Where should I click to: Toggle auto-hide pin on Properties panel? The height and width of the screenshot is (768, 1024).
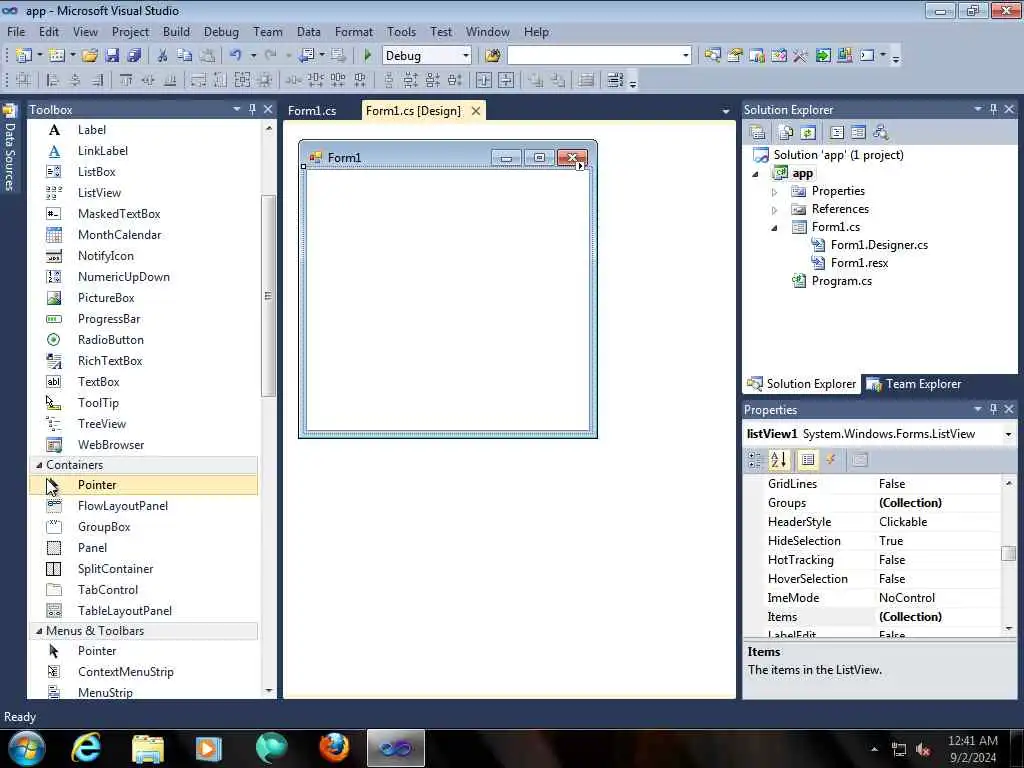coord(993,409)
